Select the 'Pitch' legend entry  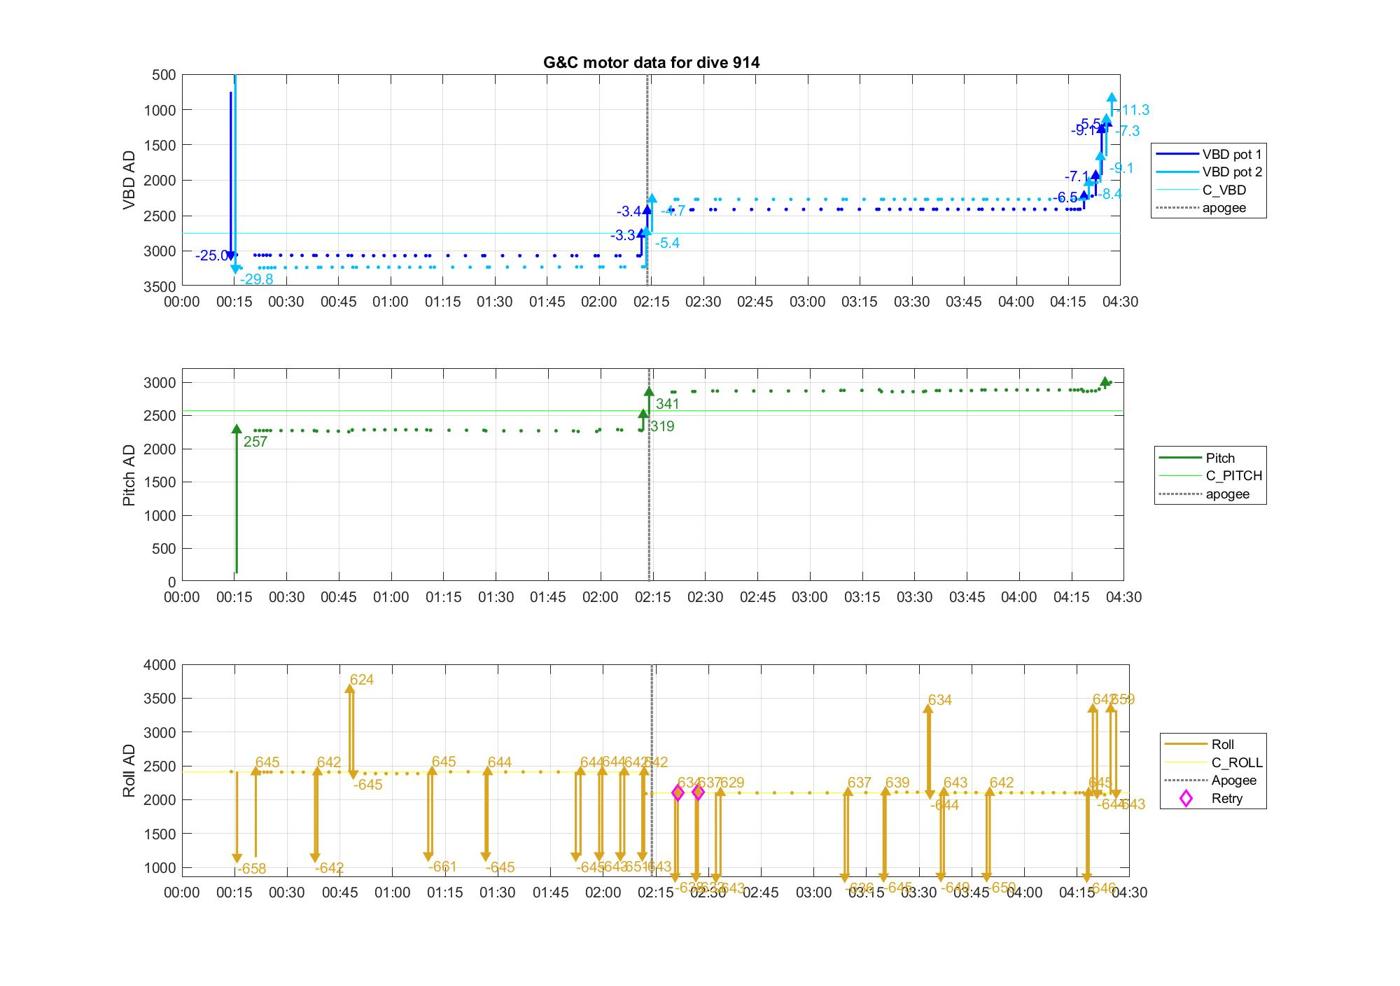point(1198,458)
